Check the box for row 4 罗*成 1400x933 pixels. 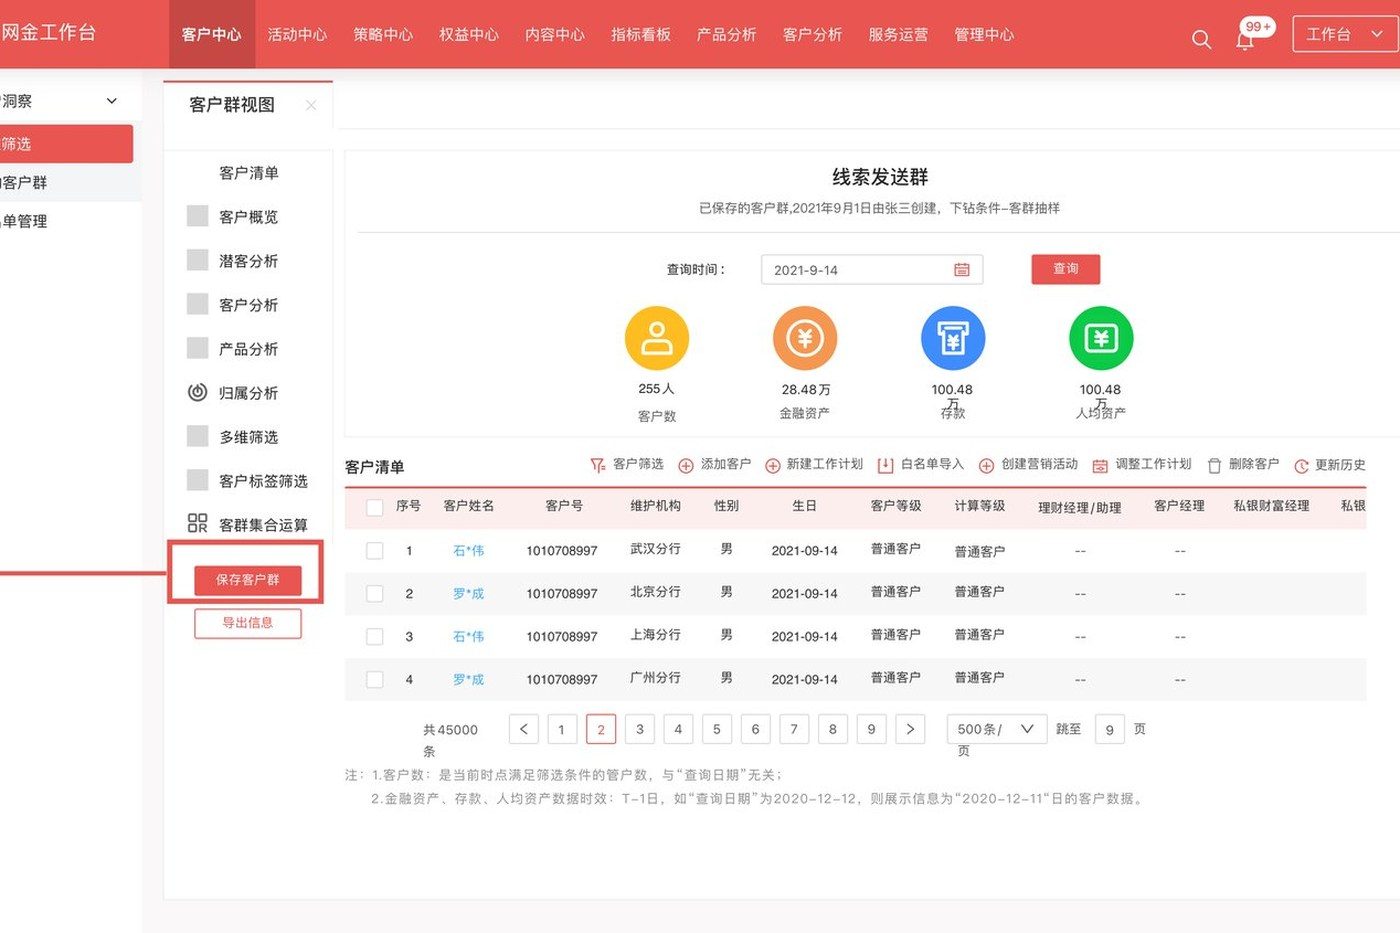(x=375, y=679)
